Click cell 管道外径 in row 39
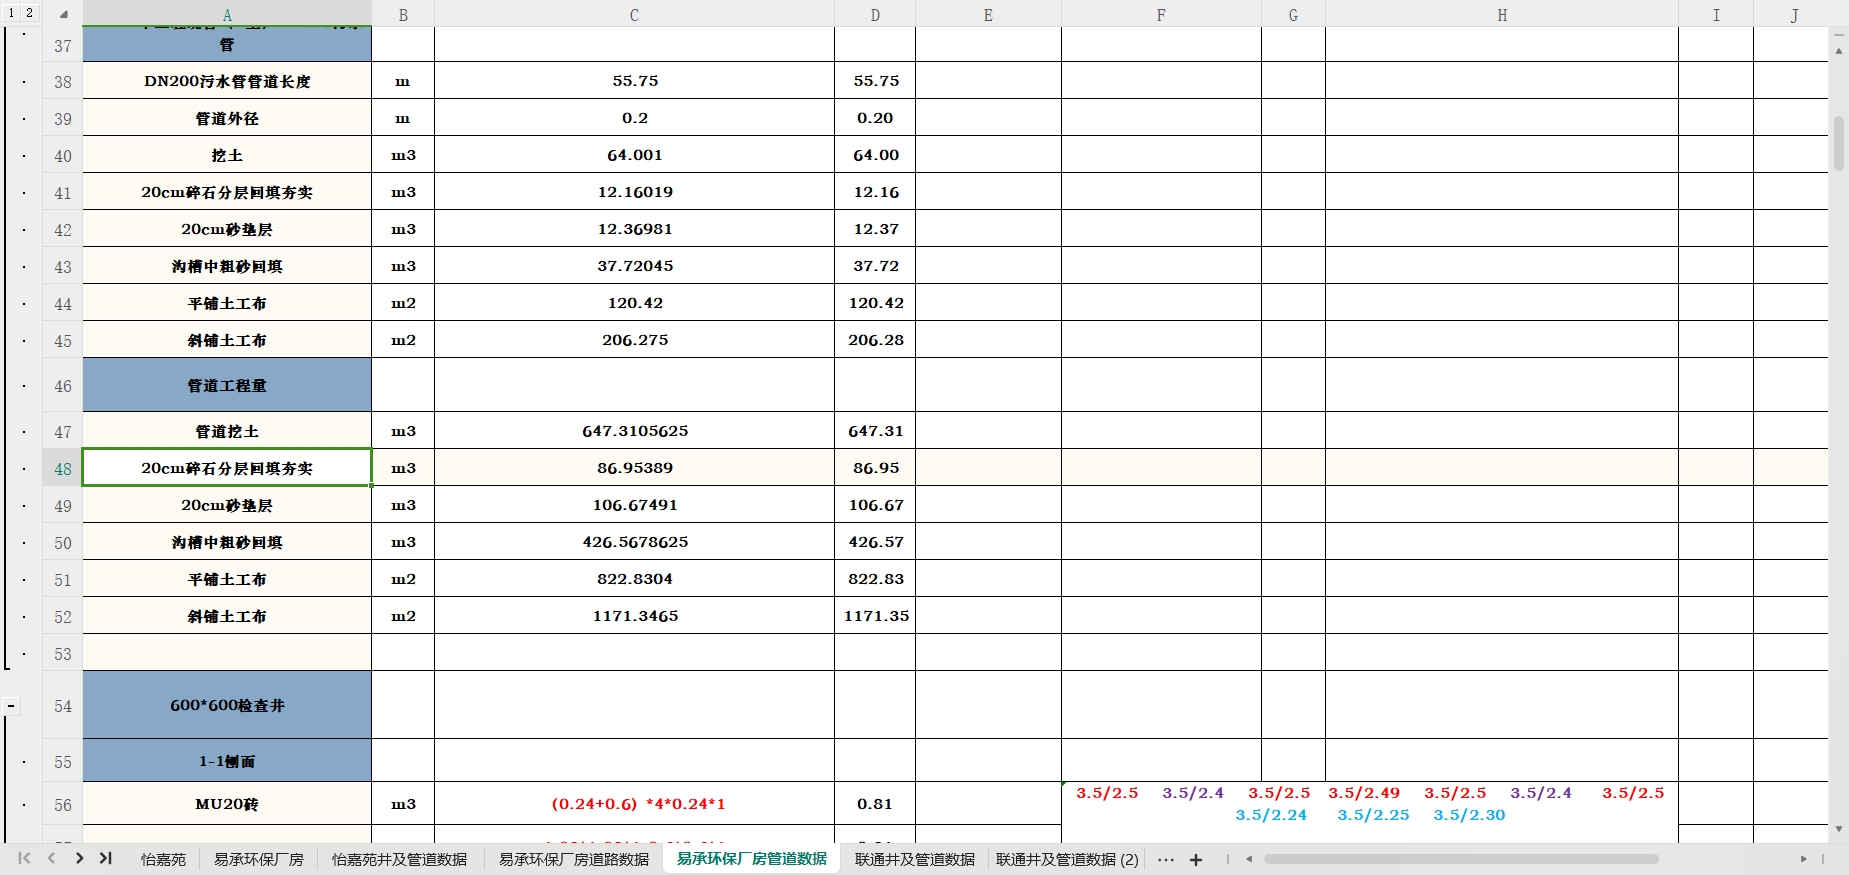The width and height of the screenshot is (1849, 875). click(227, 118)
